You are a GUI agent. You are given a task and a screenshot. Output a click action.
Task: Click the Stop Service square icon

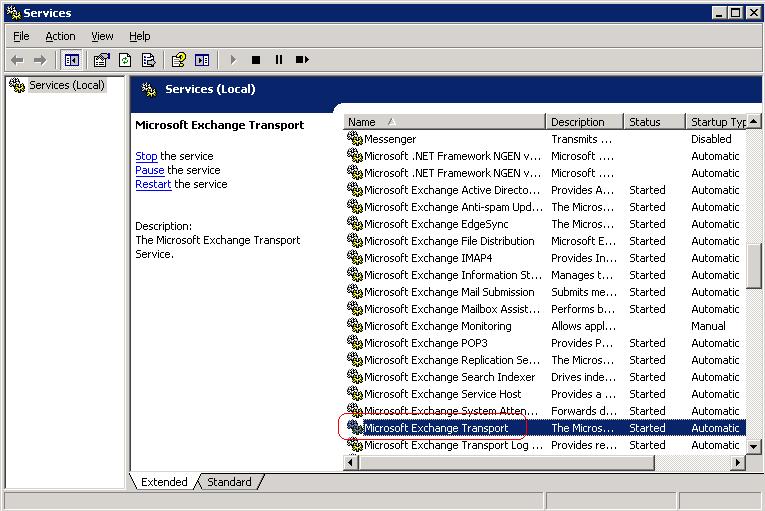pyautogui.click(x=256, y=60)
